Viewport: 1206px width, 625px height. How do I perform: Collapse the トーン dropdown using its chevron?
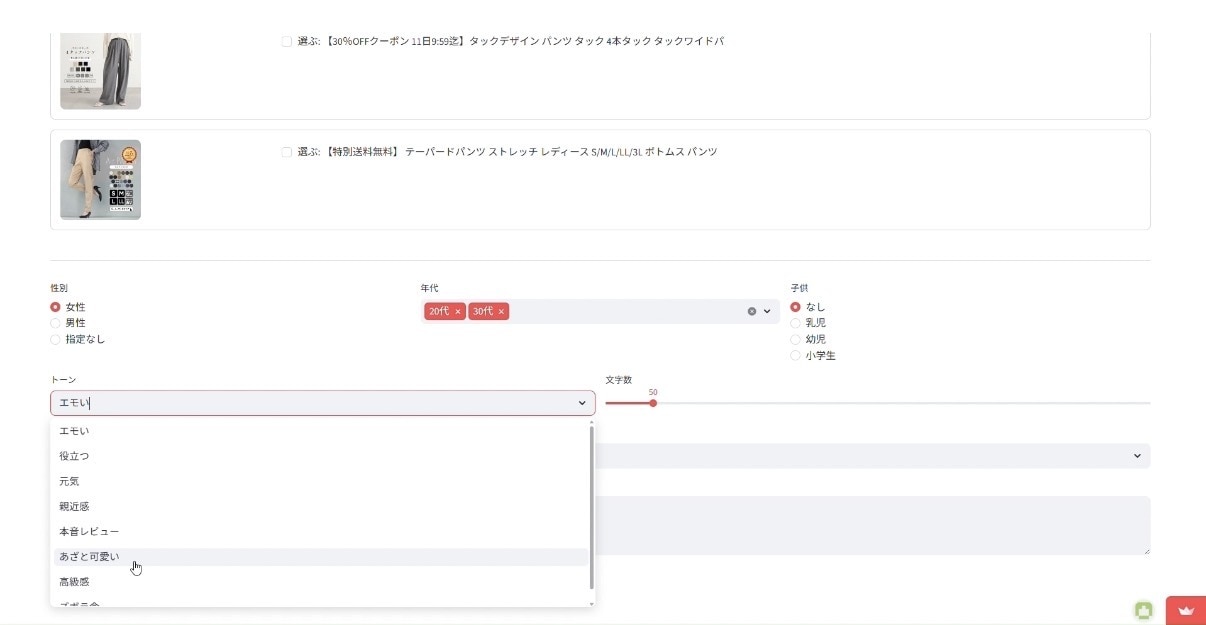click(x=582, y=403)
